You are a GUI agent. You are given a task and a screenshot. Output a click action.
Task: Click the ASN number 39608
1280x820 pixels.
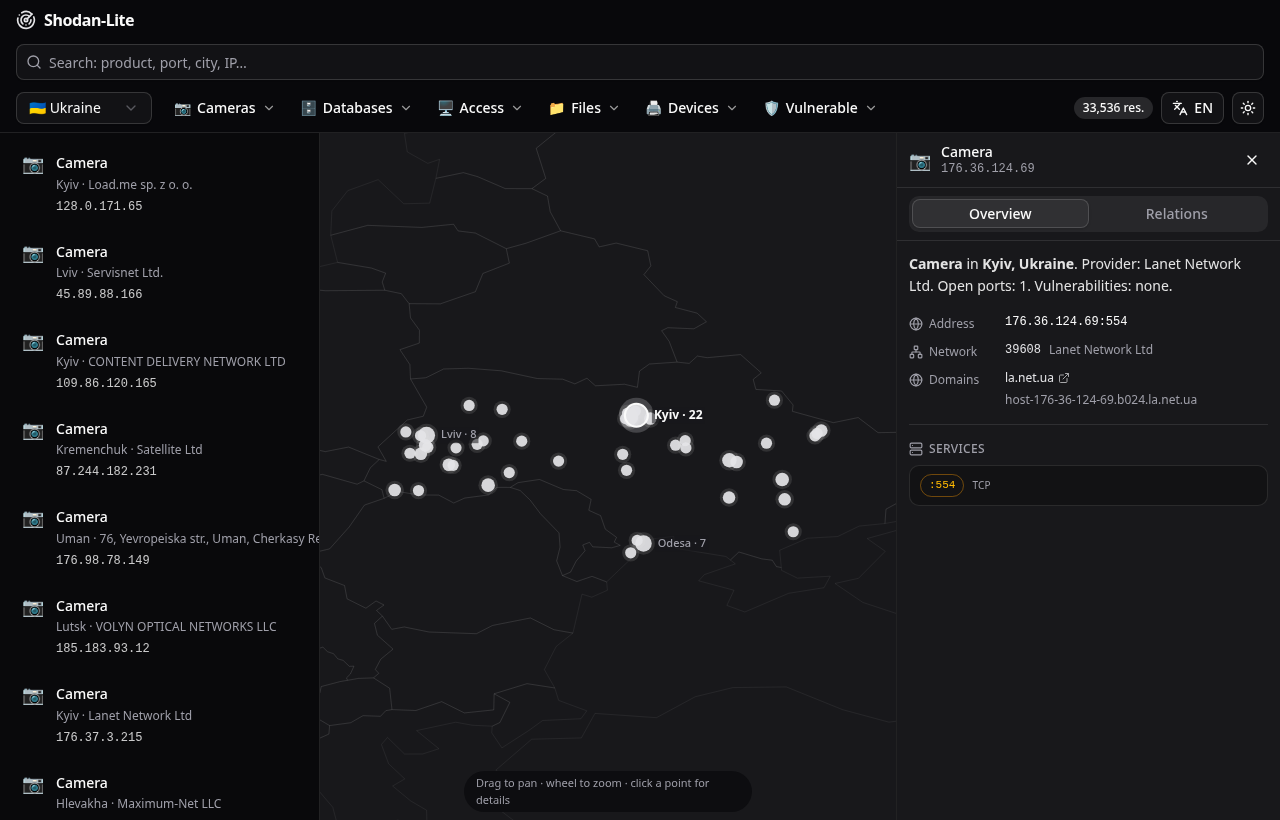[1023, 350]
